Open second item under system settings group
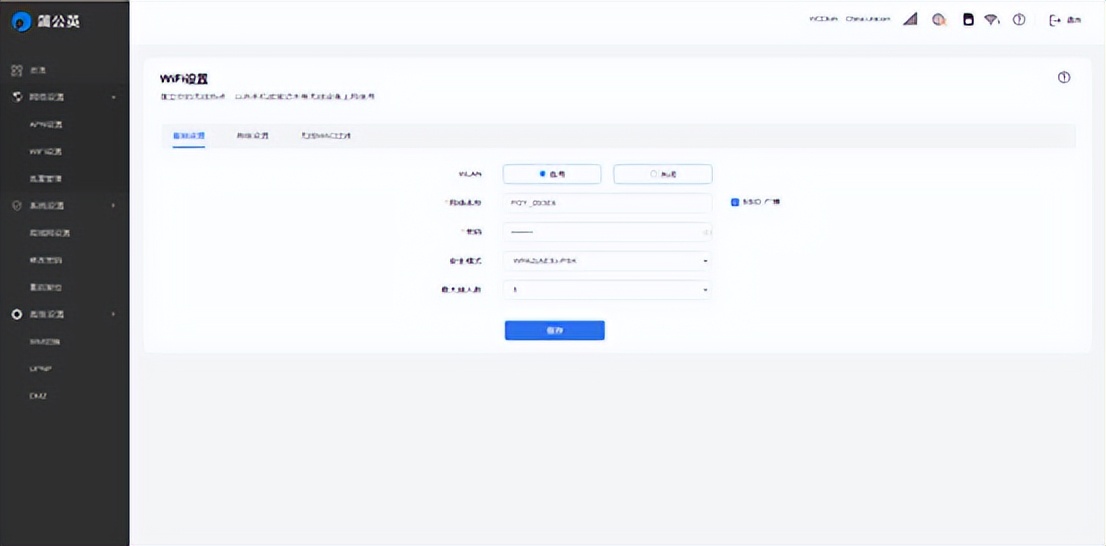 click(46, 260)
